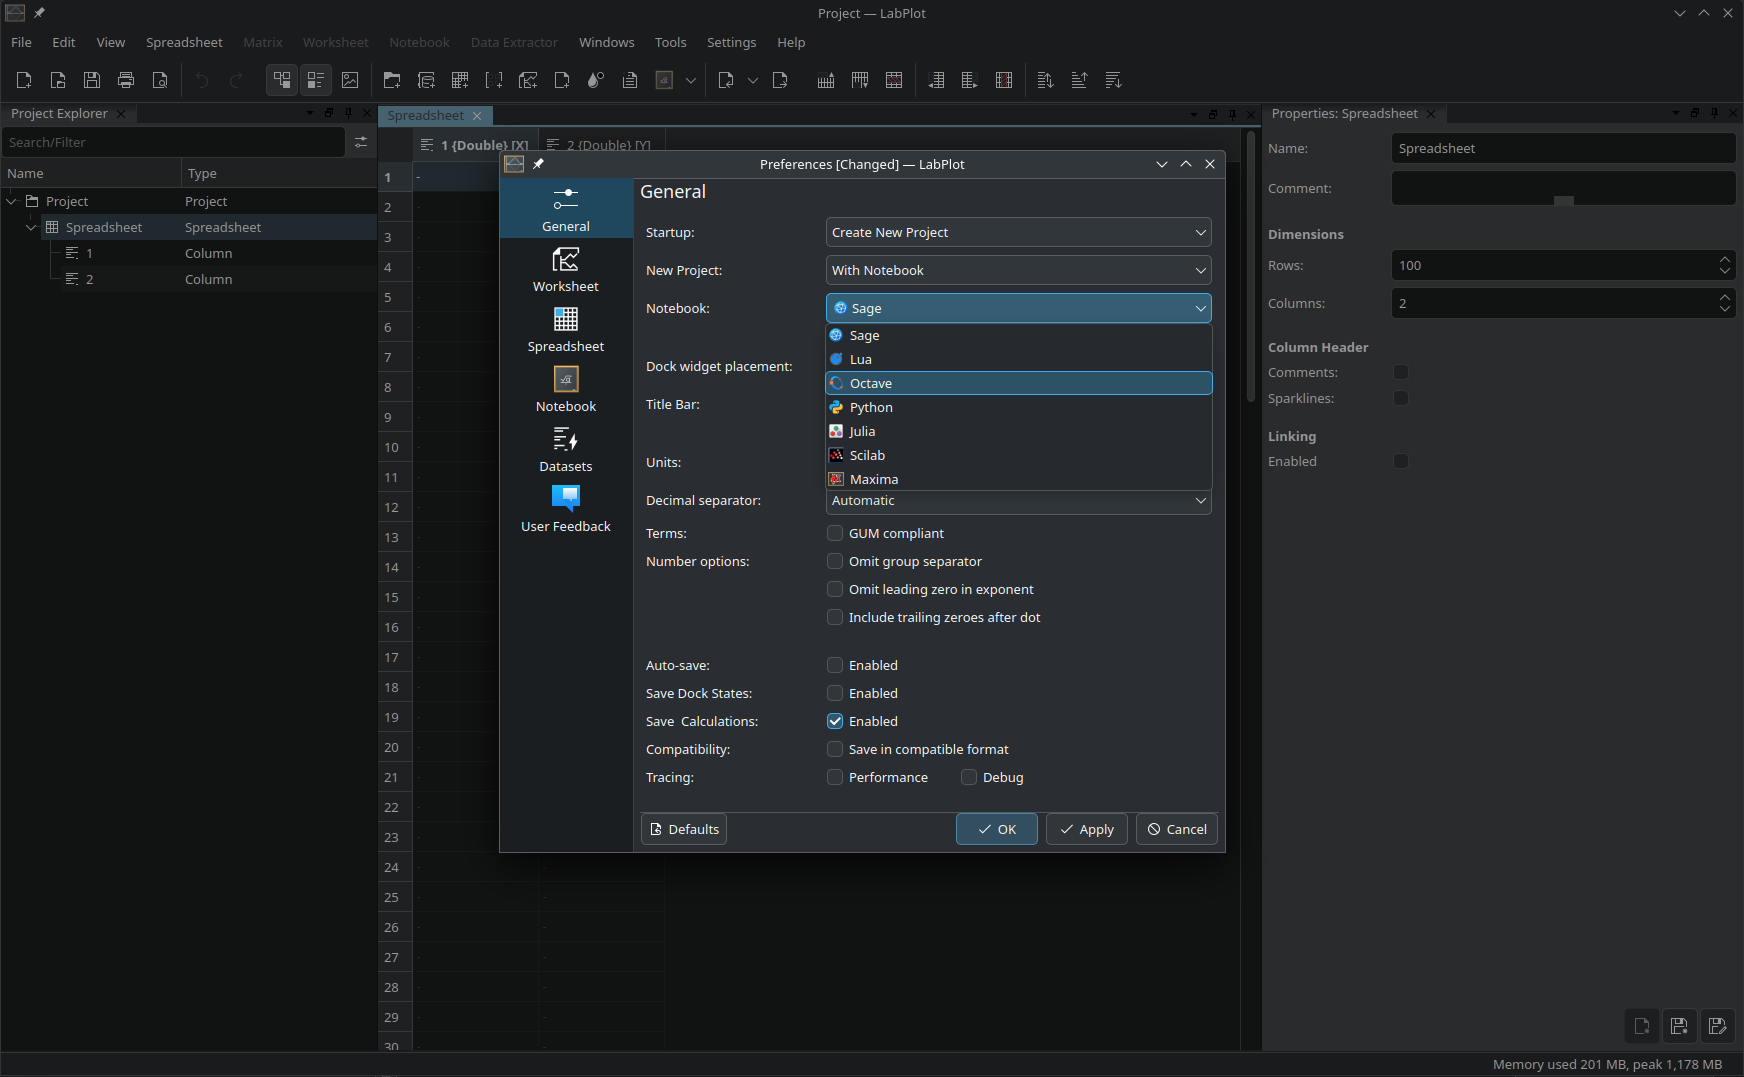Disable the Save Calculations Enabled checkbox
1744x1077 pixels.
834,720
